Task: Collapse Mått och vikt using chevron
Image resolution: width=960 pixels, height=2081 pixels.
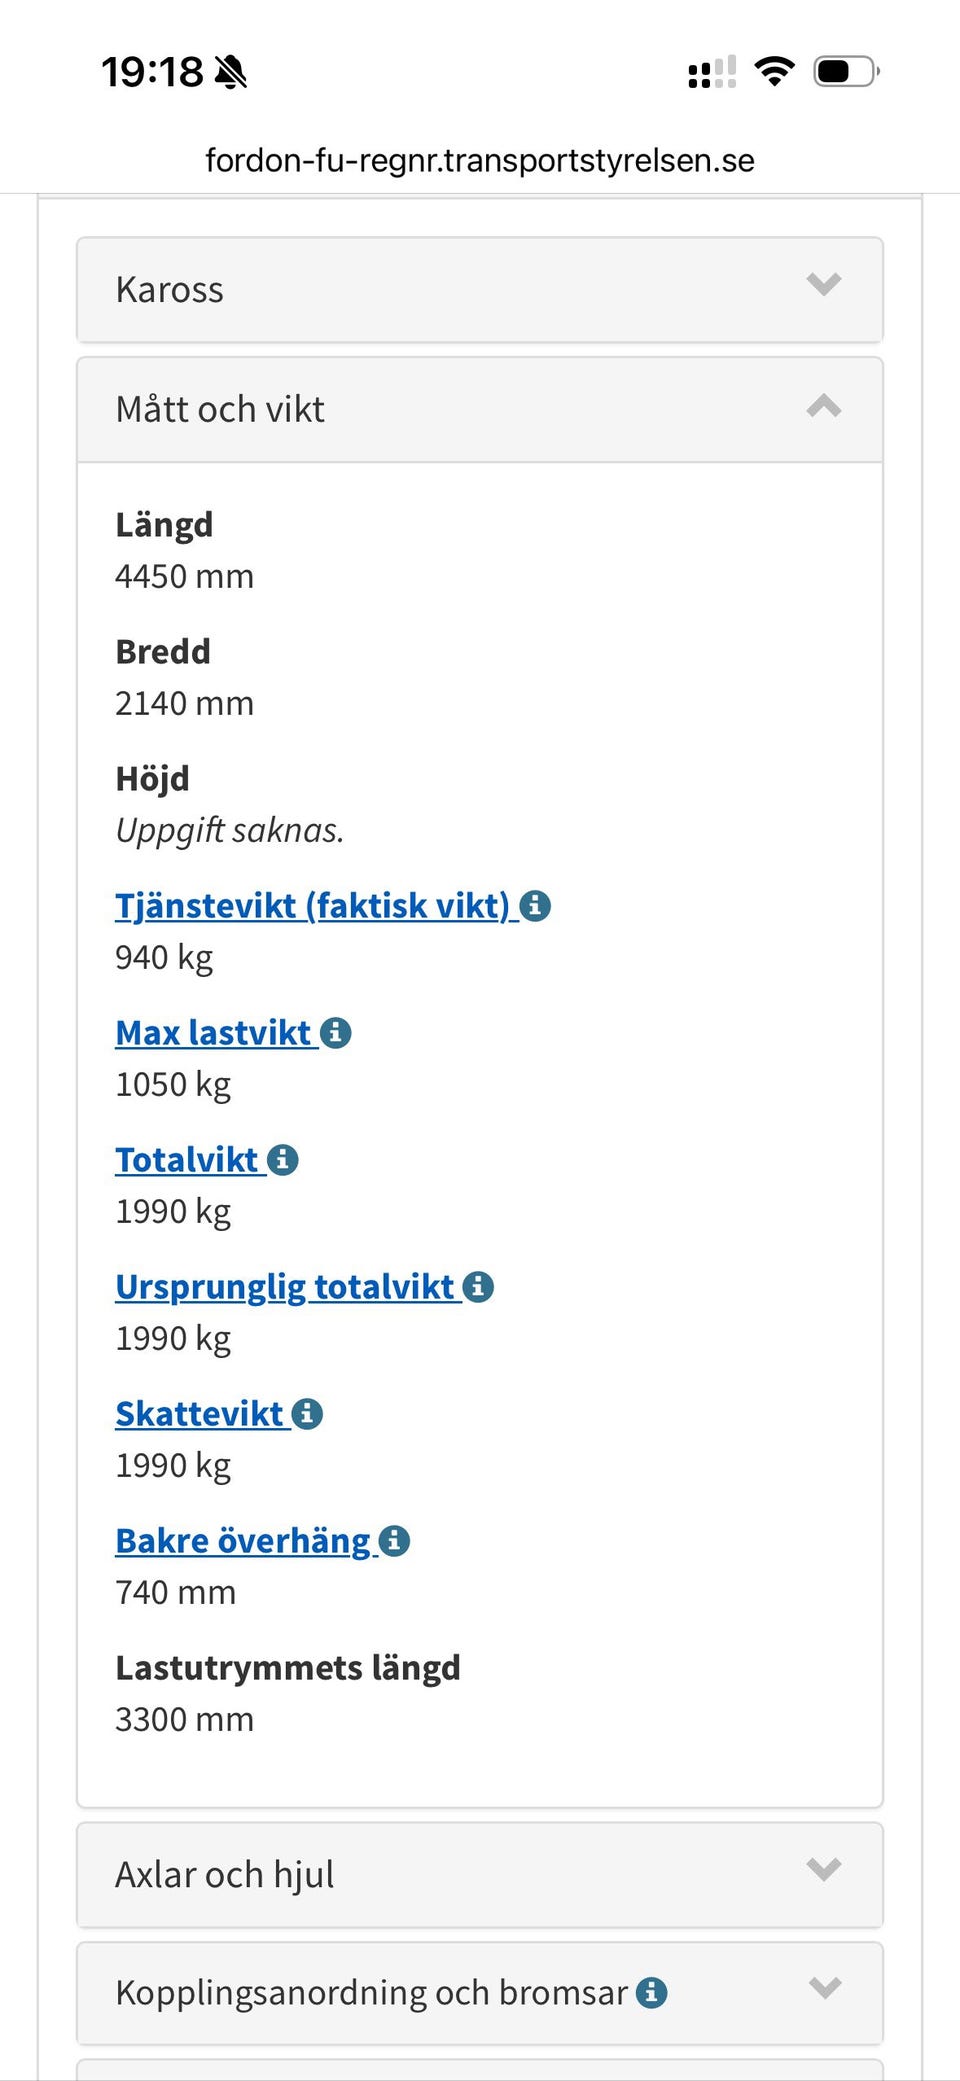Action: tap(824, 406)
